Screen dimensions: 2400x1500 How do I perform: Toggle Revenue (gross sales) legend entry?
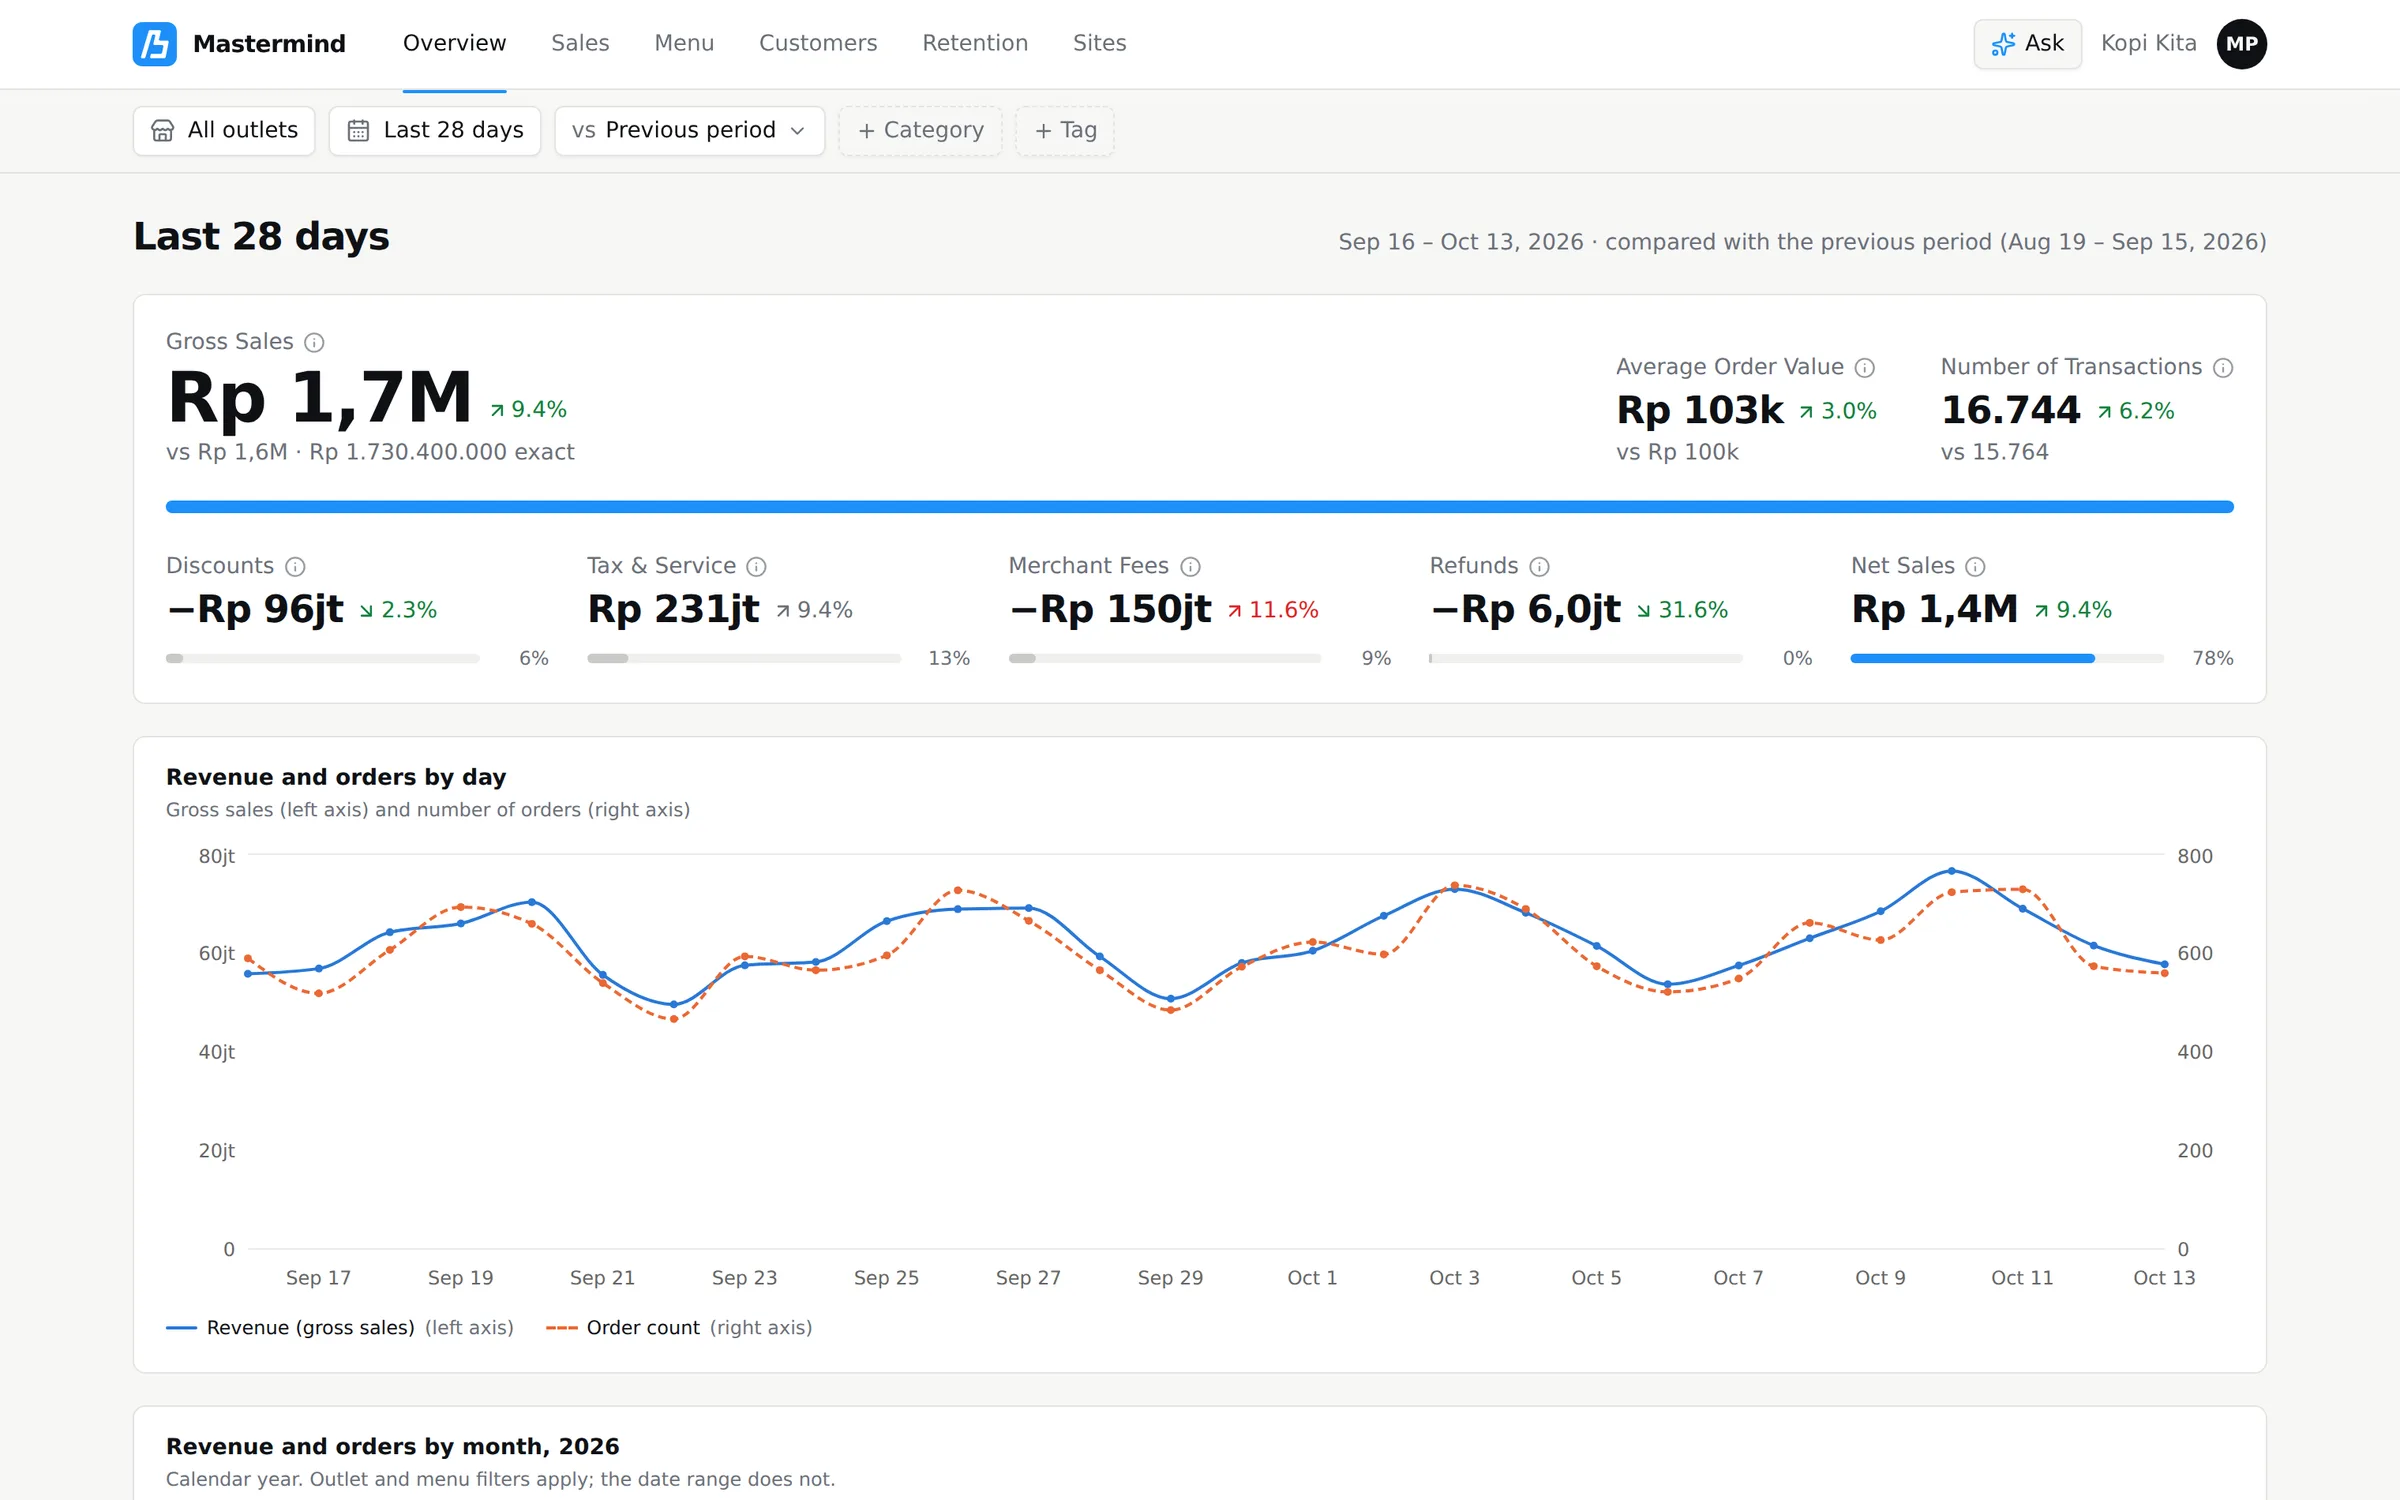click(x=340, y=1328)
